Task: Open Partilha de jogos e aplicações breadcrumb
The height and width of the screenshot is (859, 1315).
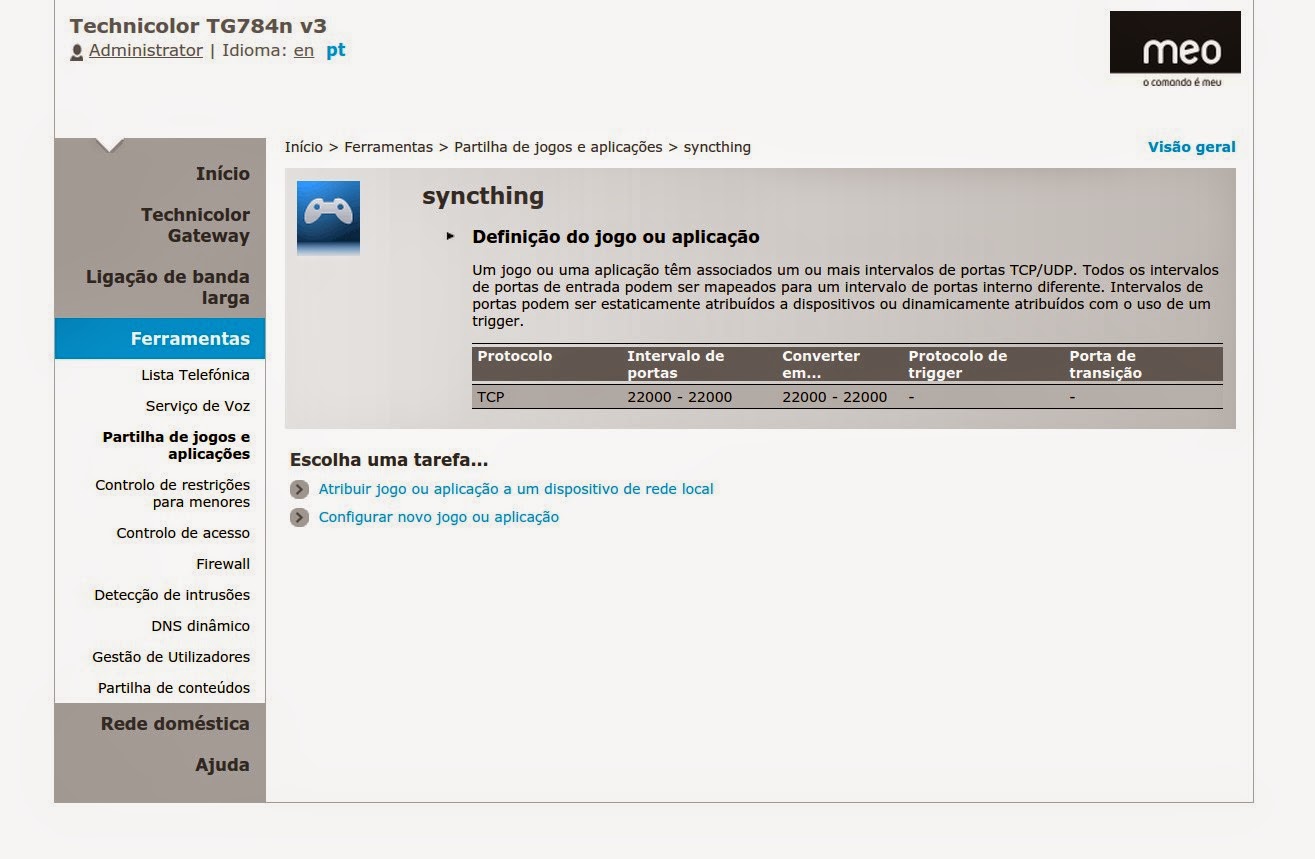Action: pos(558,147)
